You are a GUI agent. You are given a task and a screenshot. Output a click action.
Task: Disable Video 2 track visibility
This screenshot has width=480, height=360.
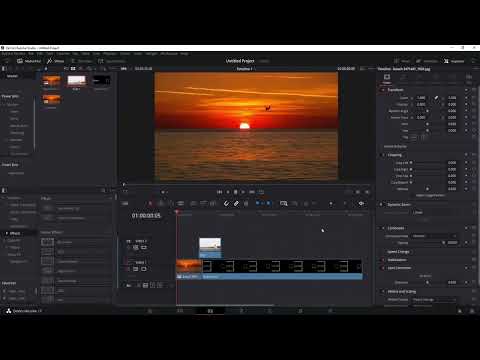[x=144, y=247]
